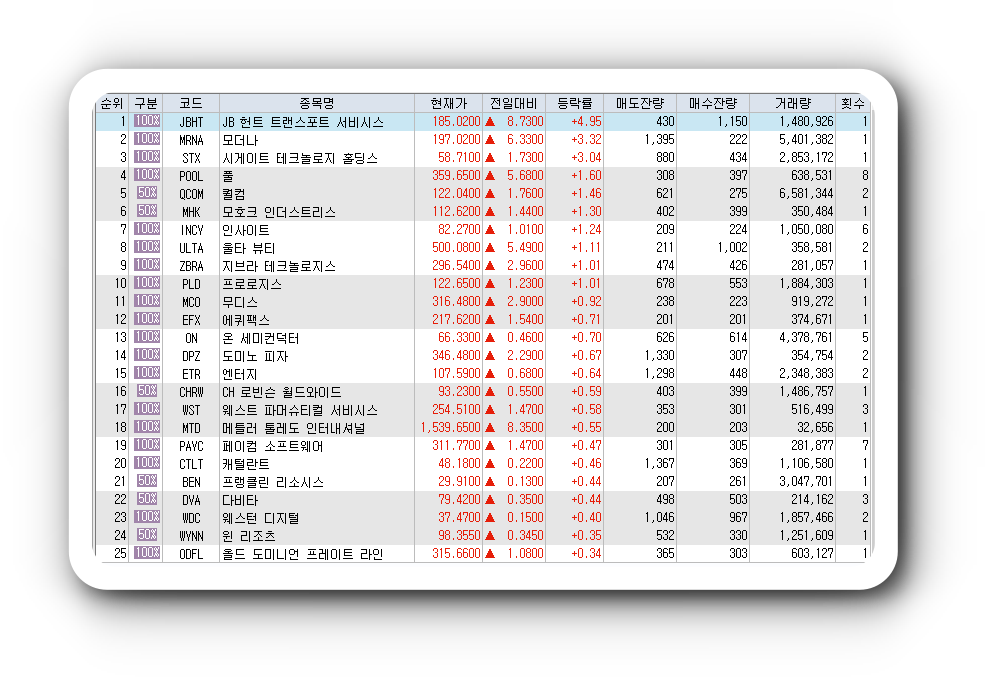Viewport: 985px width, 677px height.
Task: Select the EFX code cell
Action: click(191, 320)
